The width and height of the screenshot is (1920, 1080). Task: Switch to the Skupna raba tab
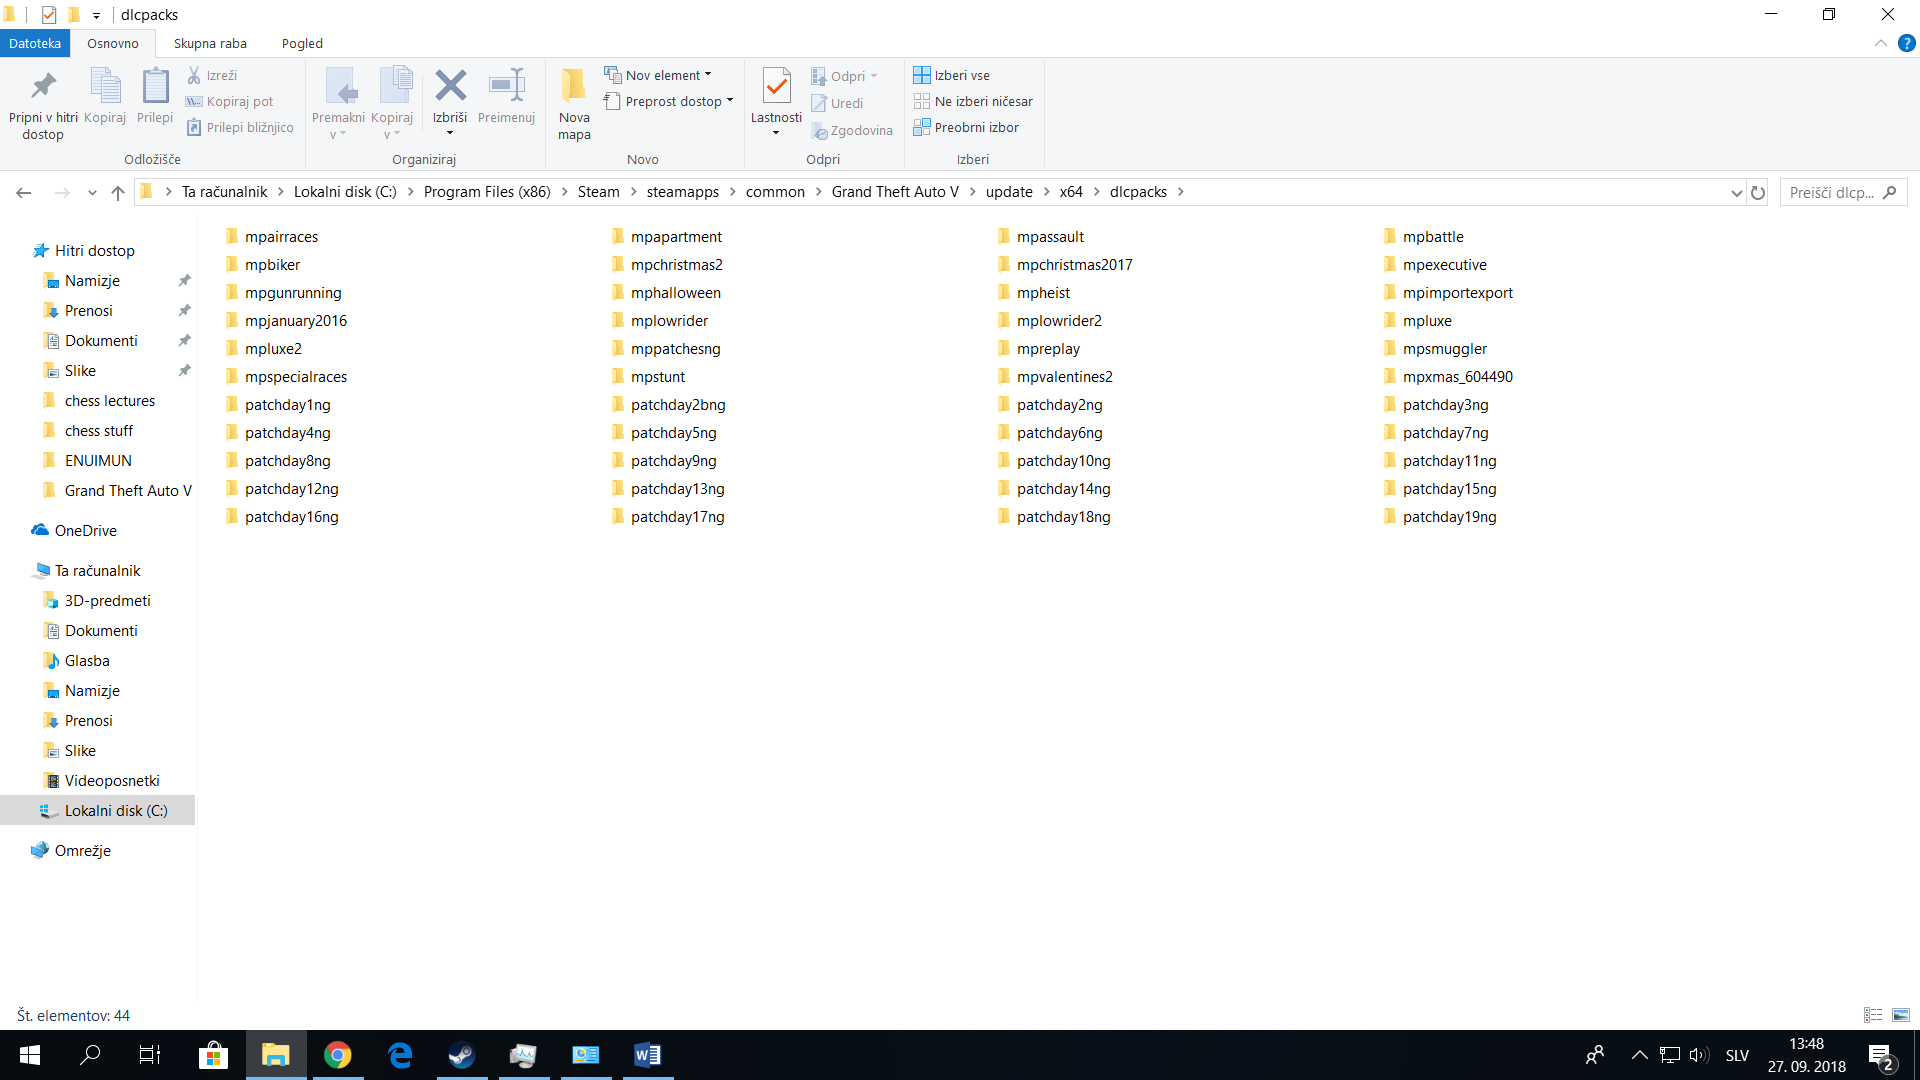[210, 43]
